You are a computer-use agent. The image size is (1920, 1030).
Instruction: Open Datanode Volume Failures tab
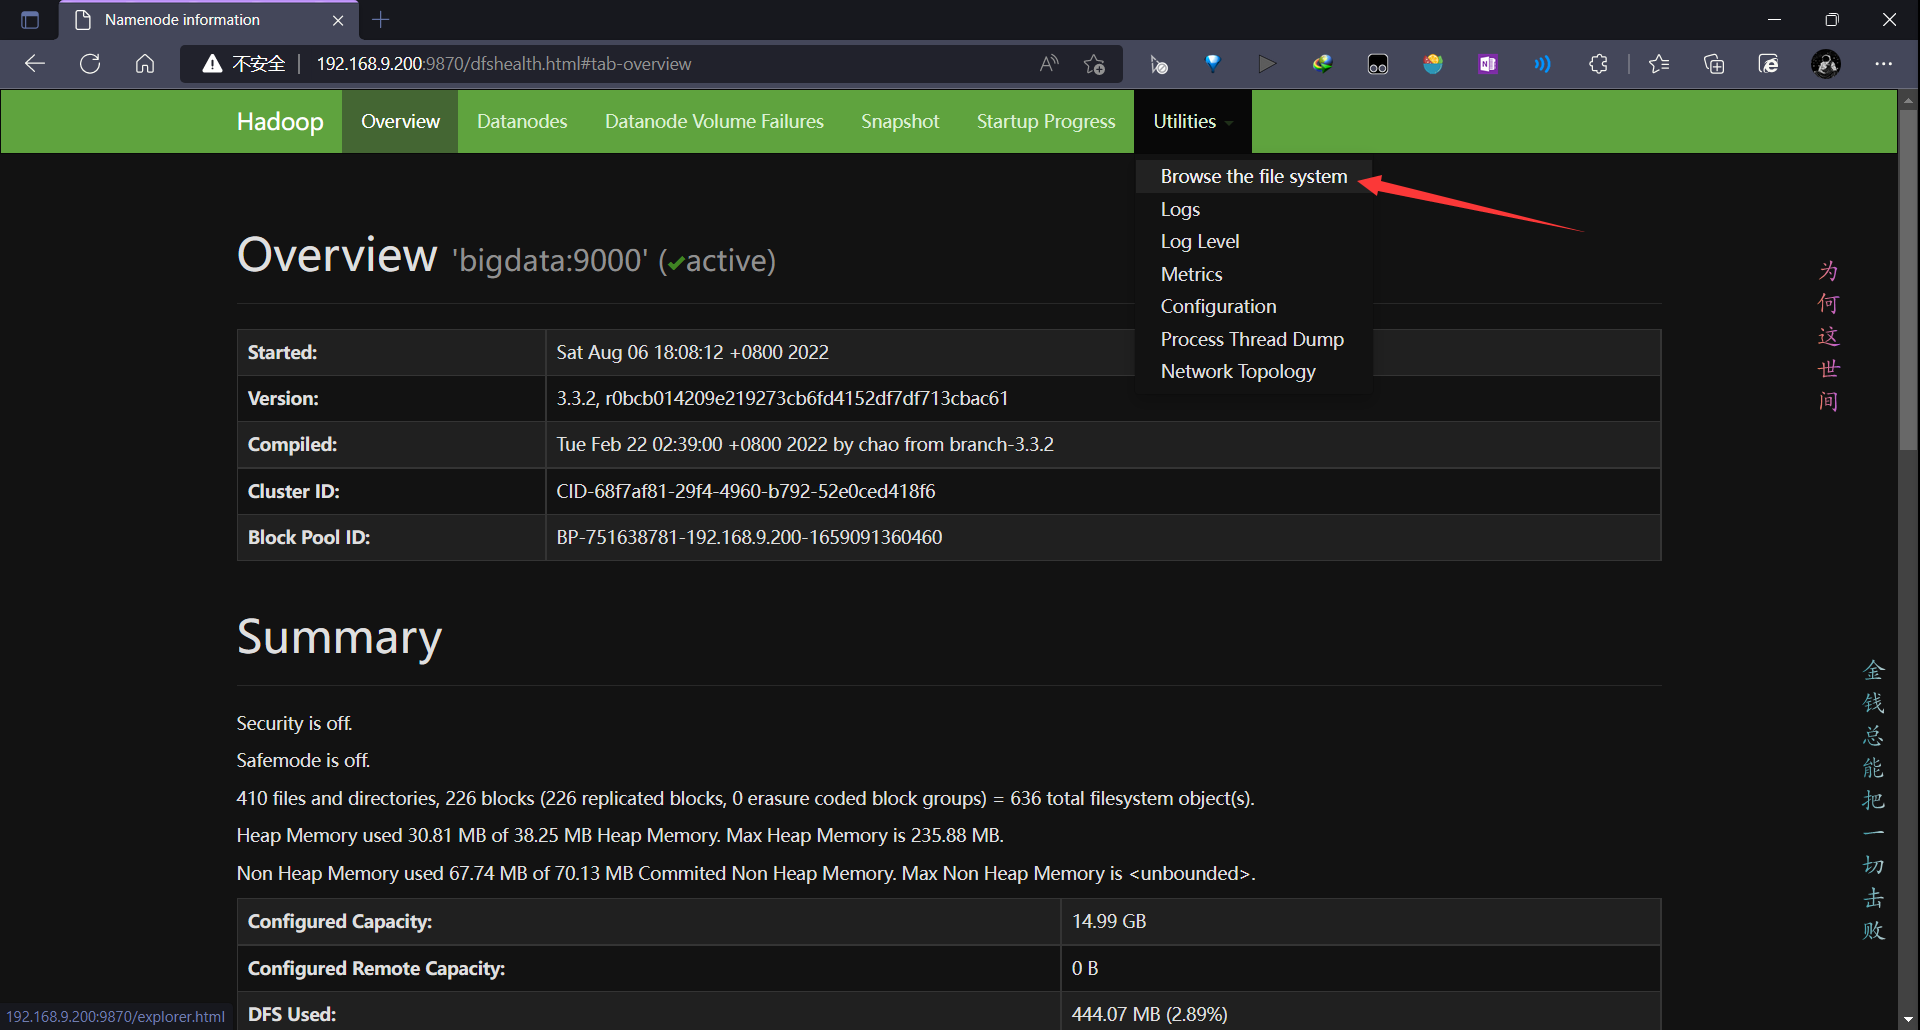pos(714,121)
